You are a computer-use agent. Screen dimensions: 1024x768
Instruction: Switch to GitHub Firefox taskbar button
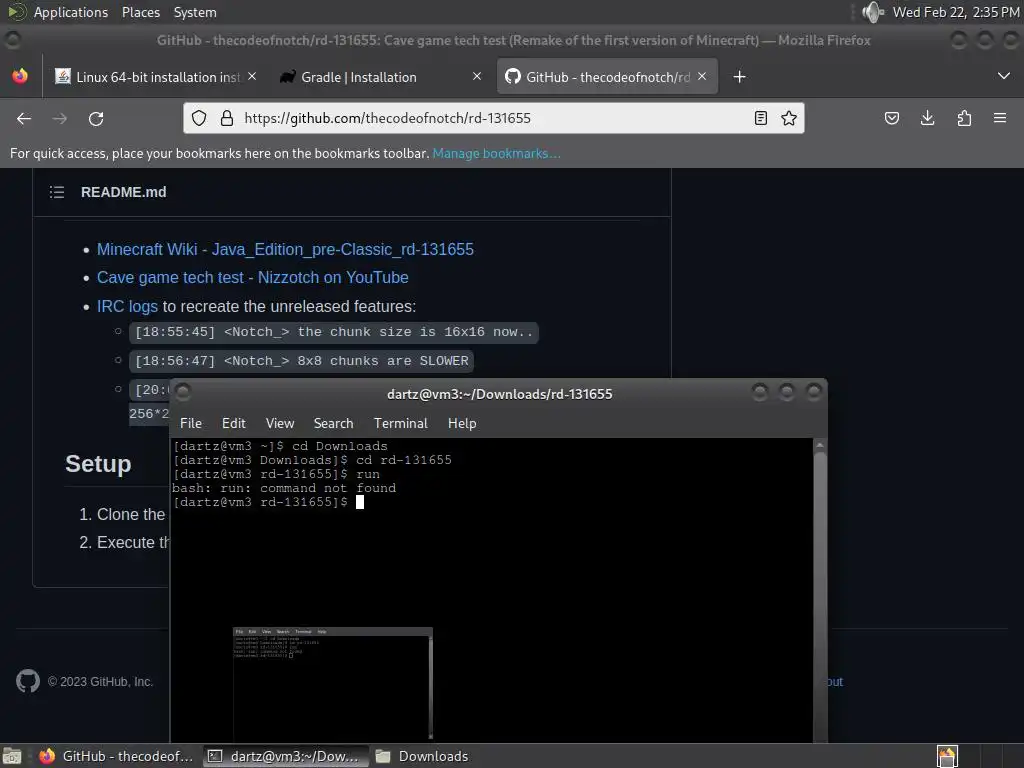116,756
